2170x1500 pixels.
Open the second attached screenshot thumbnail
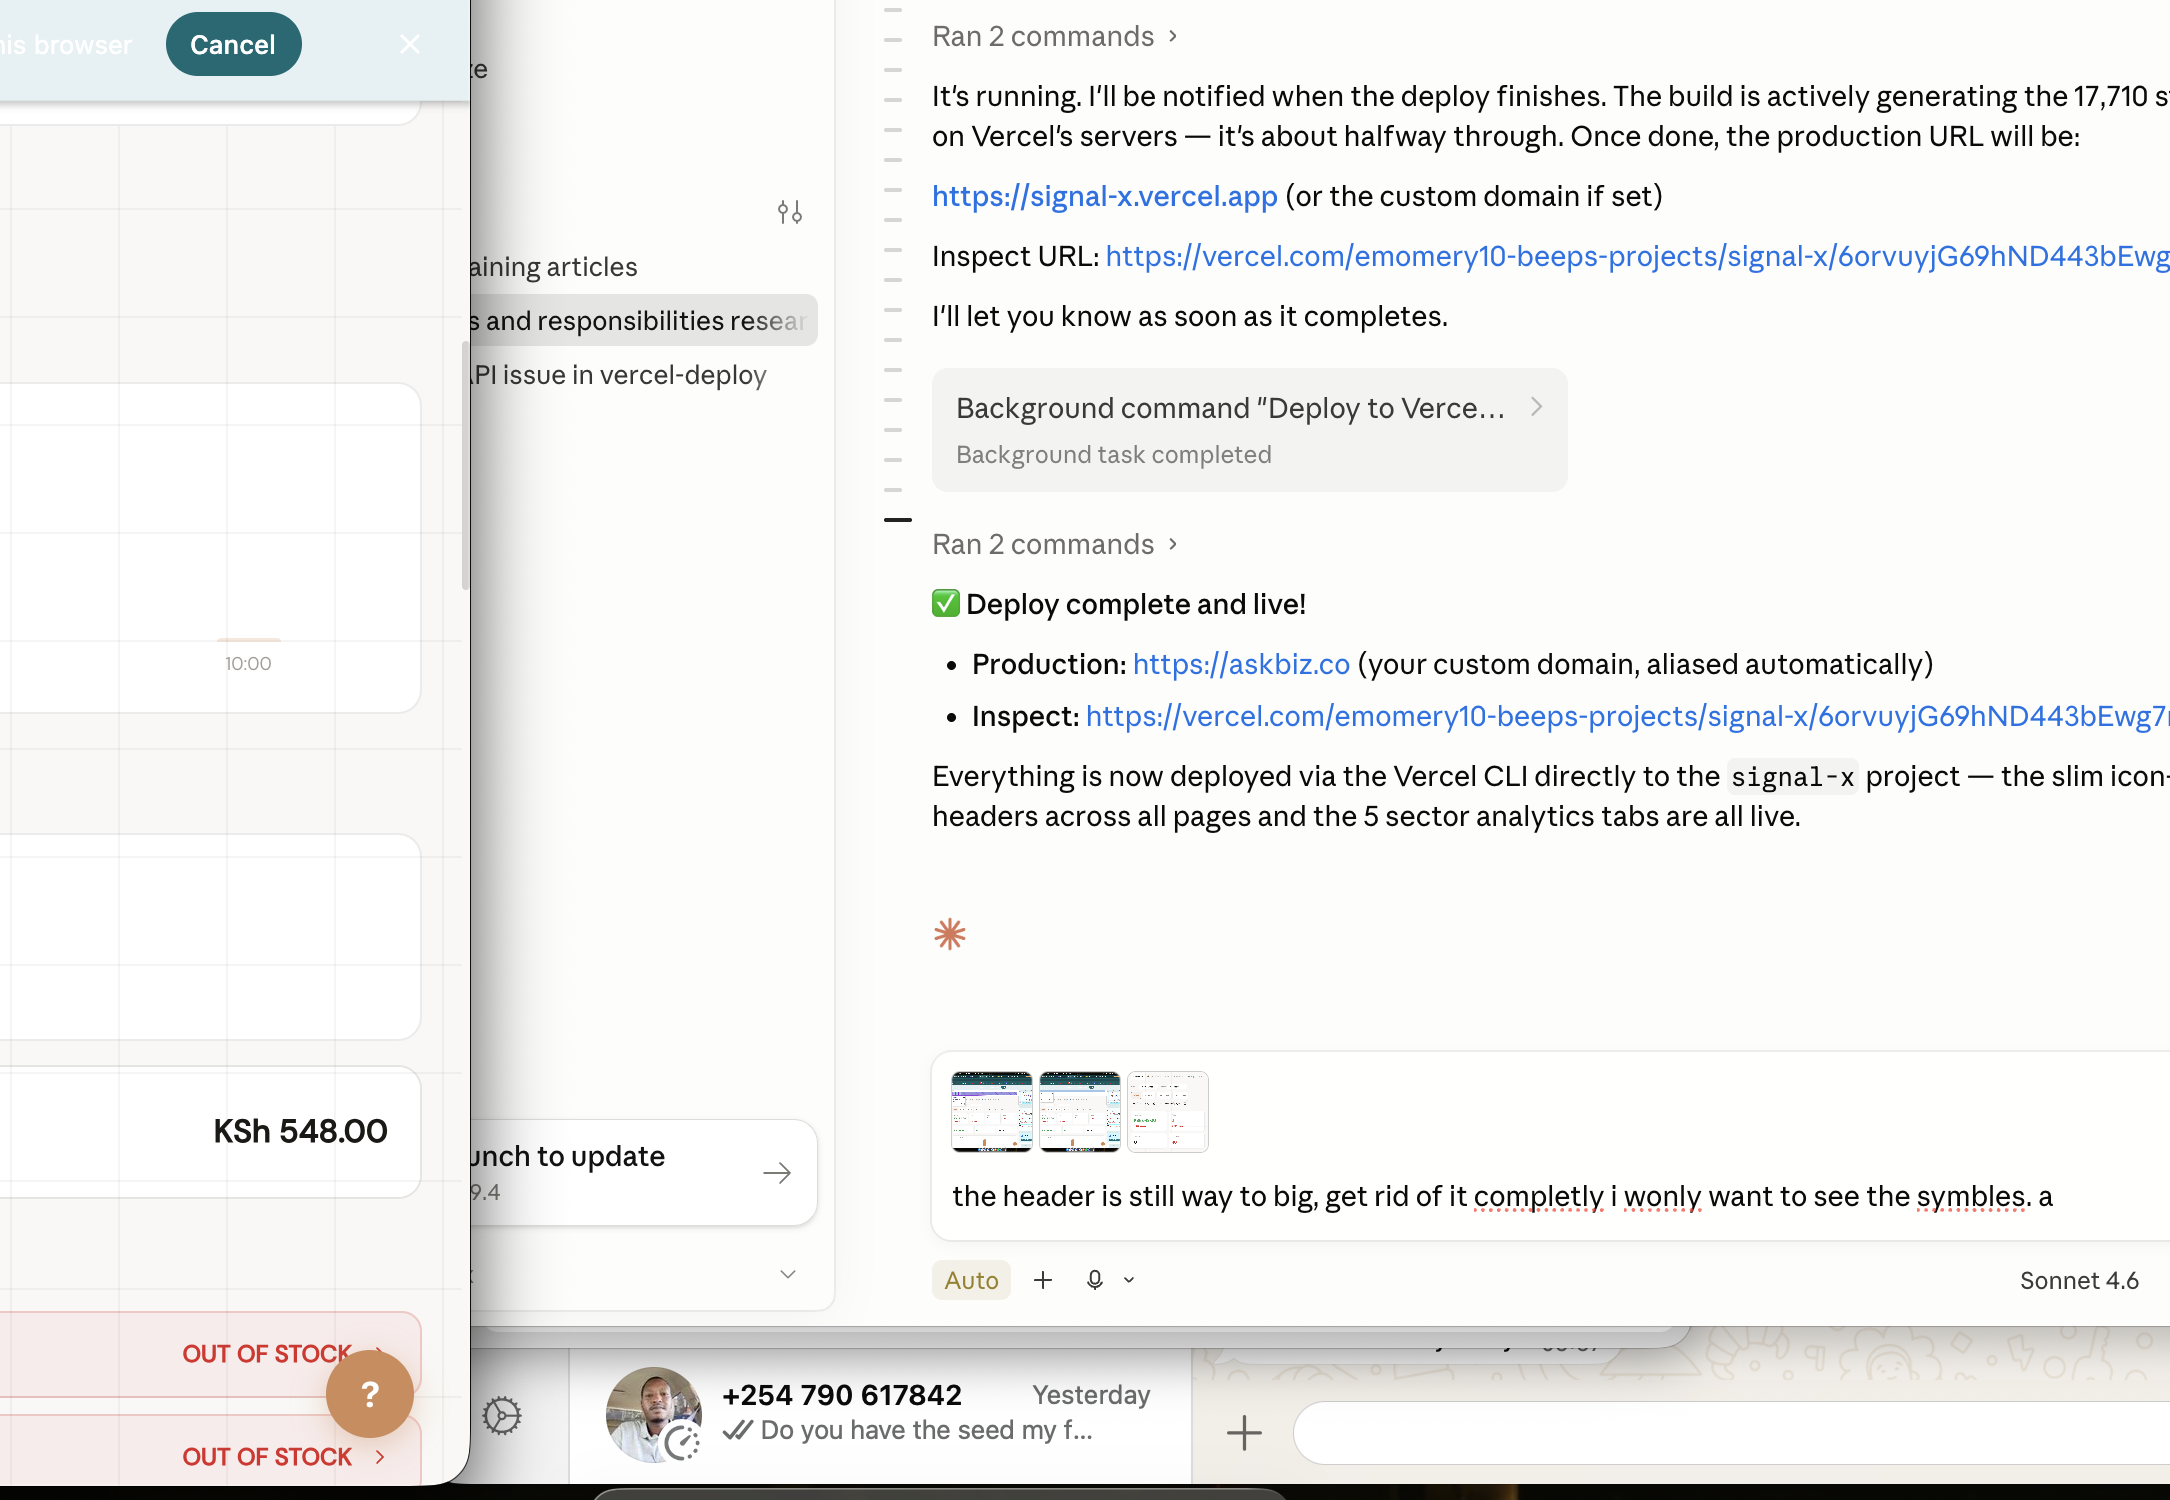[1080, 1112]
